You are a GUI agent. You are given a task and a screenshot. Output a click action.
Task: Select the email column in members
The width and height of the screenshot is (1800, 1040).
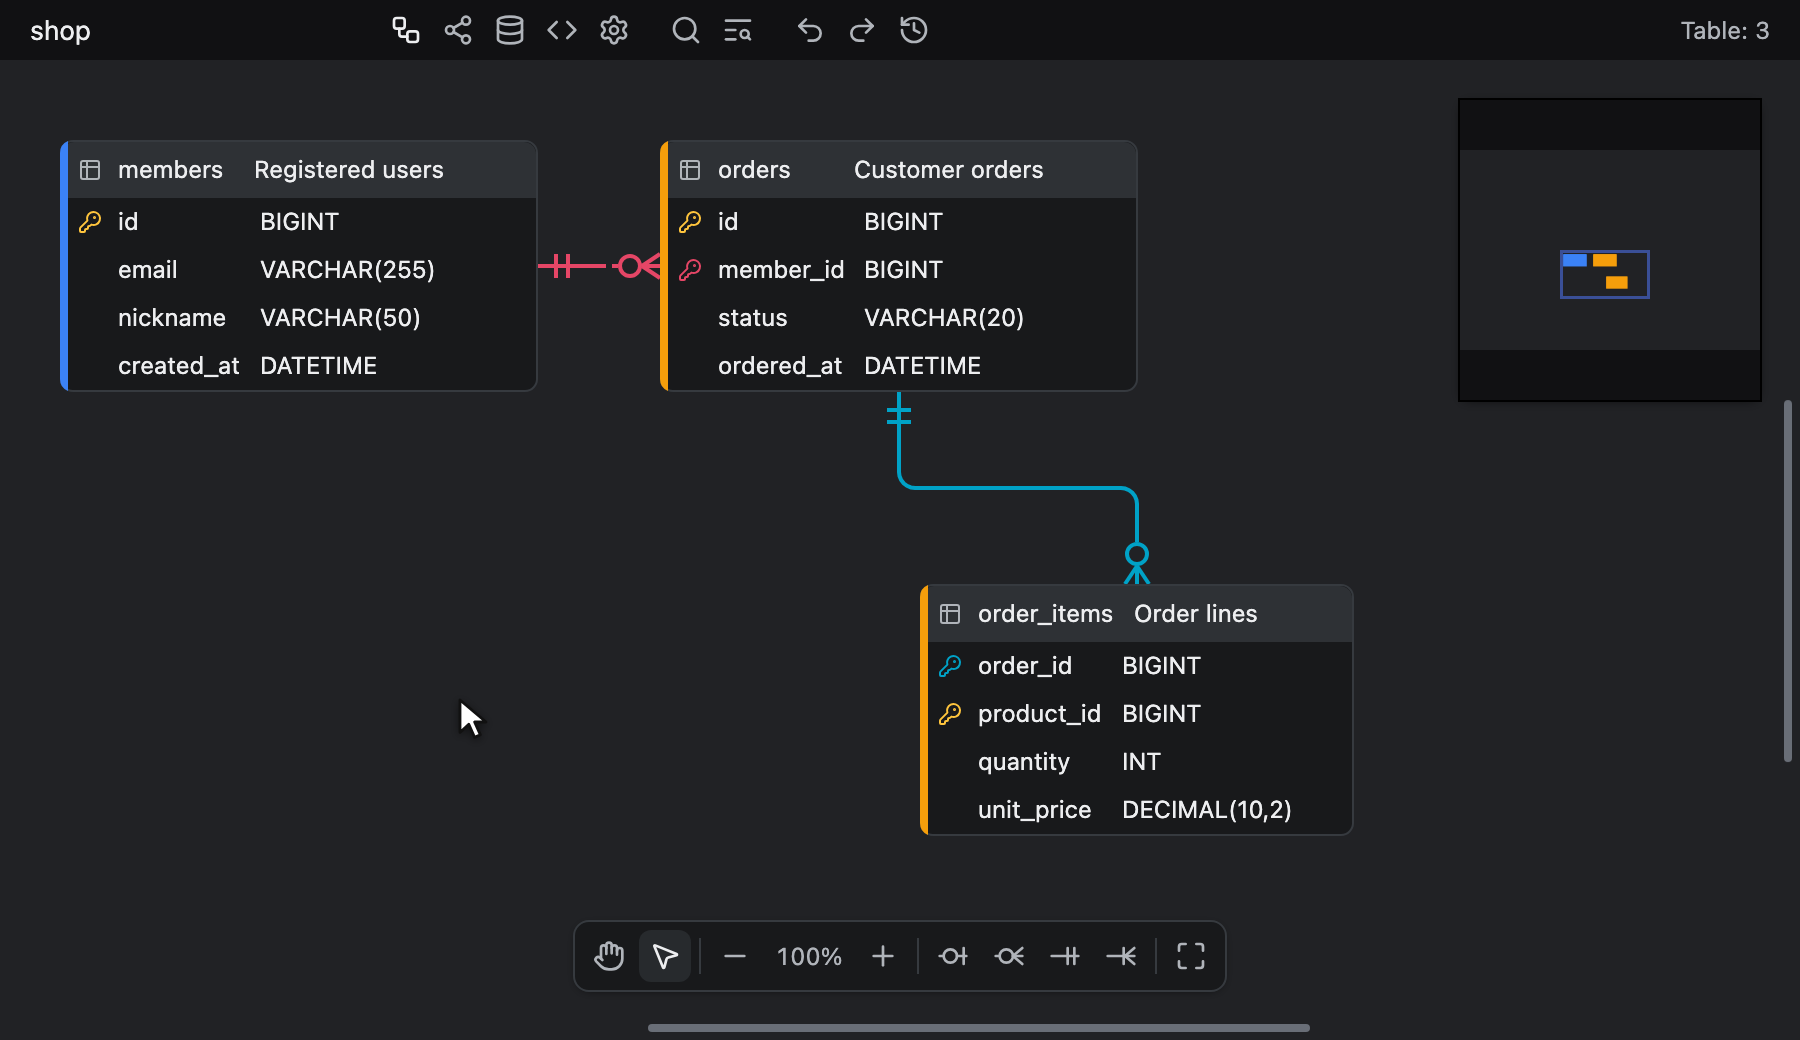coord(302,270)
